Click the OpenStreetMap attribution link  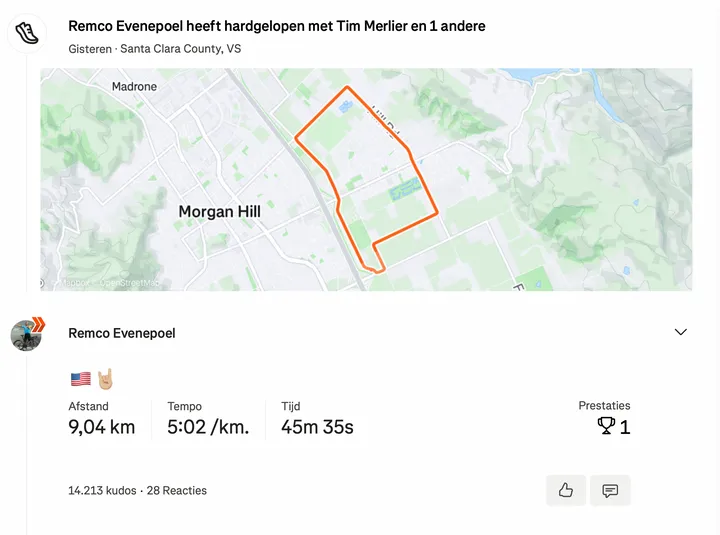(x=130, y=283)
